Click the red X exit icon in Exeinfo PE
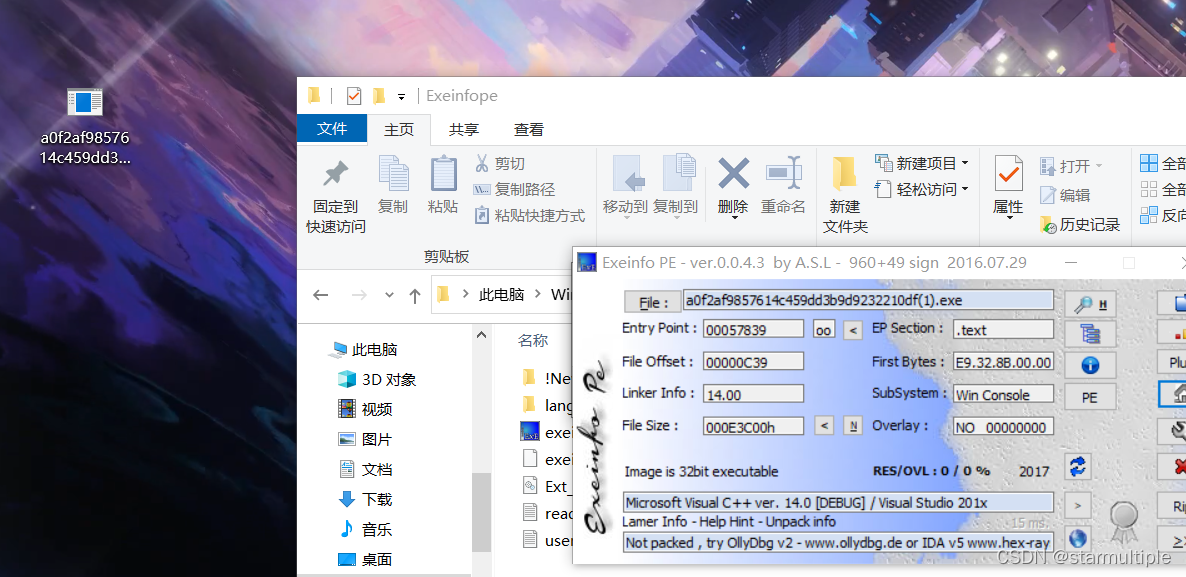The image size is (1186, 577). tap(1173, 466)
